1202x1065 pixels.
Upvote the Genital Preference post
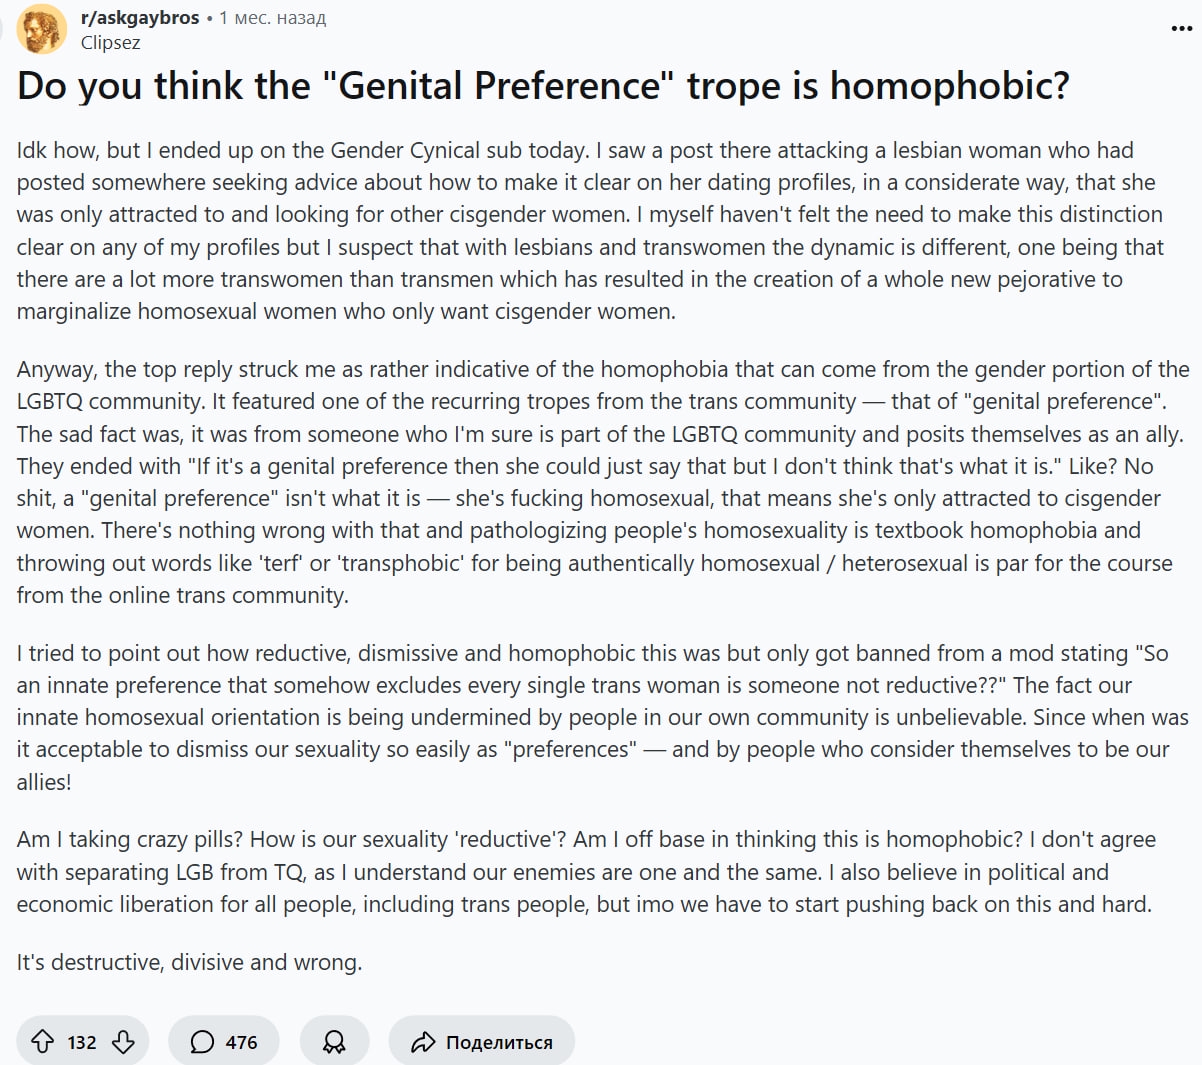[42, 1042]
